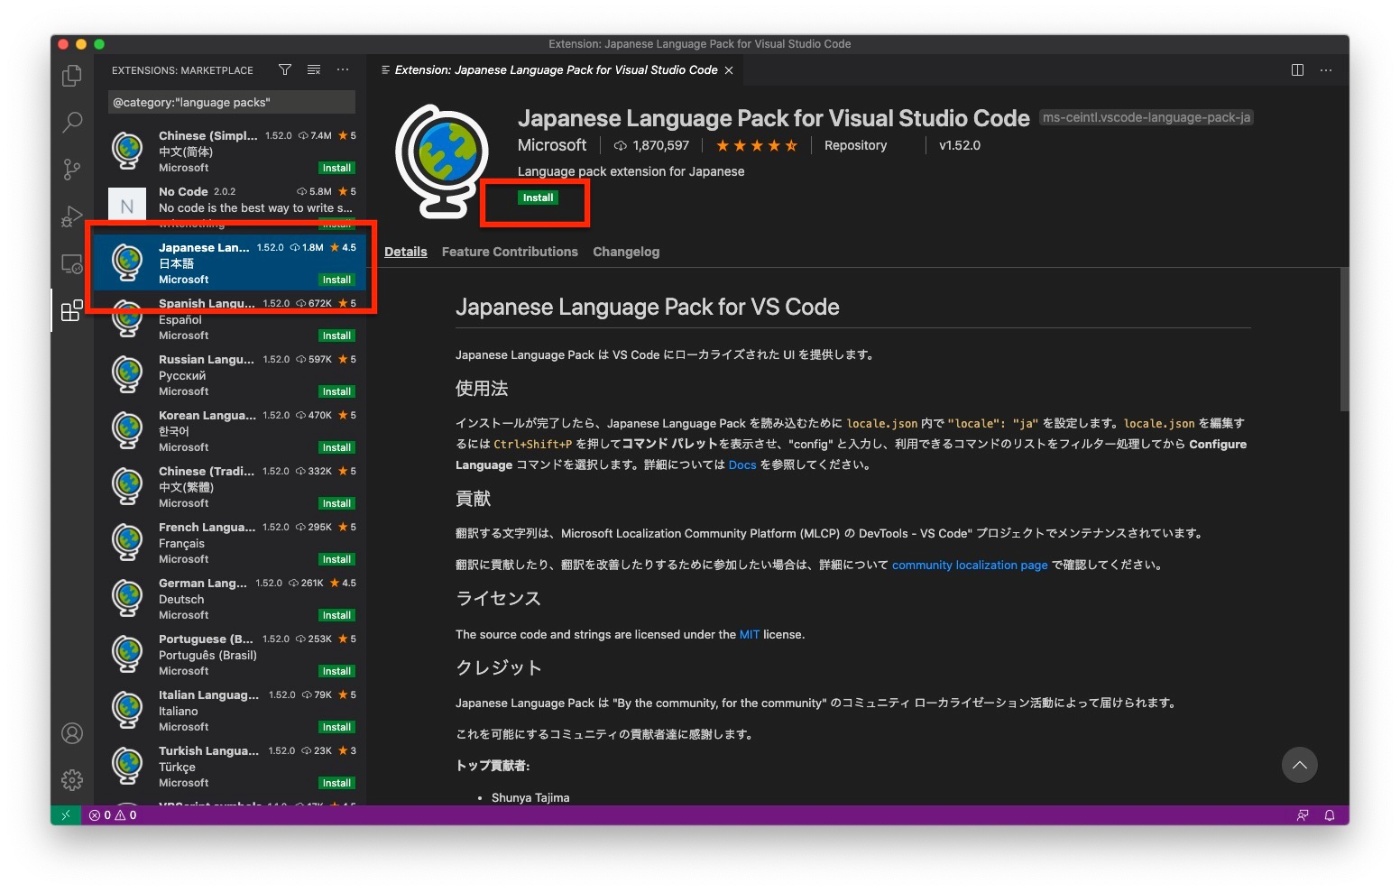The image size is (1400, 892).
Task: Open errors and warnings in status bar
Action: (113, 815)
